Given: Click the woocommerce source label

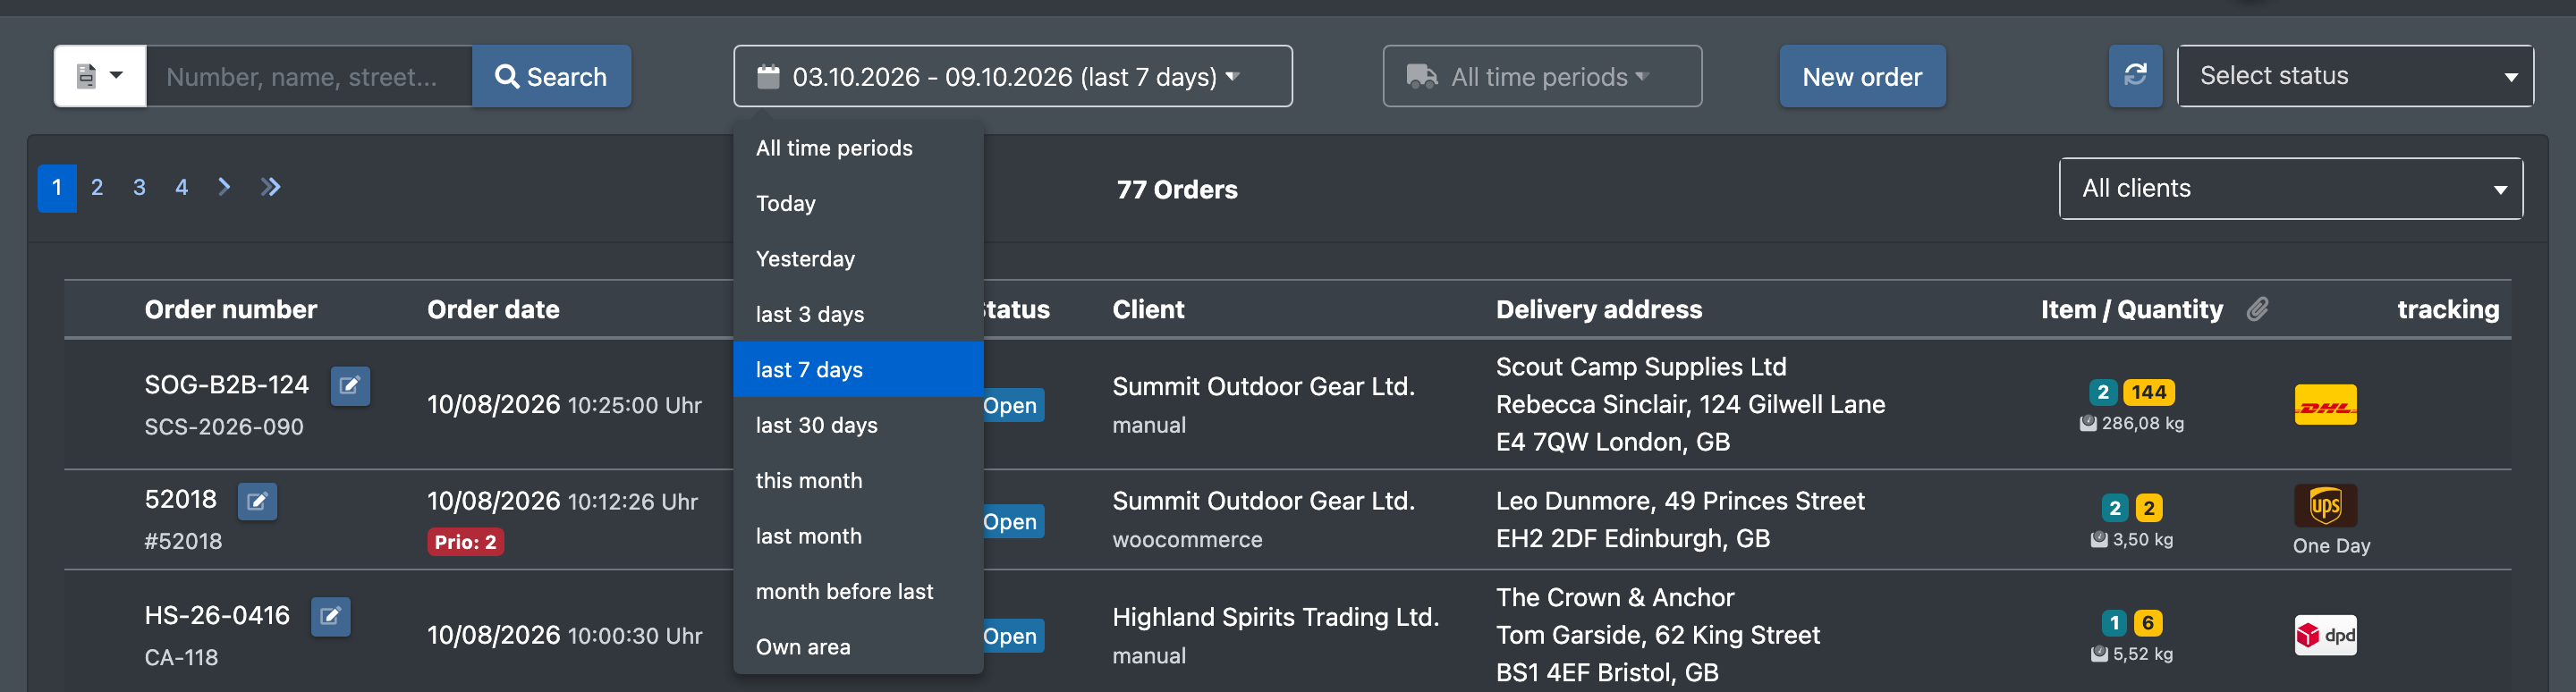Looking at the screenshot, I should 1187,540.
